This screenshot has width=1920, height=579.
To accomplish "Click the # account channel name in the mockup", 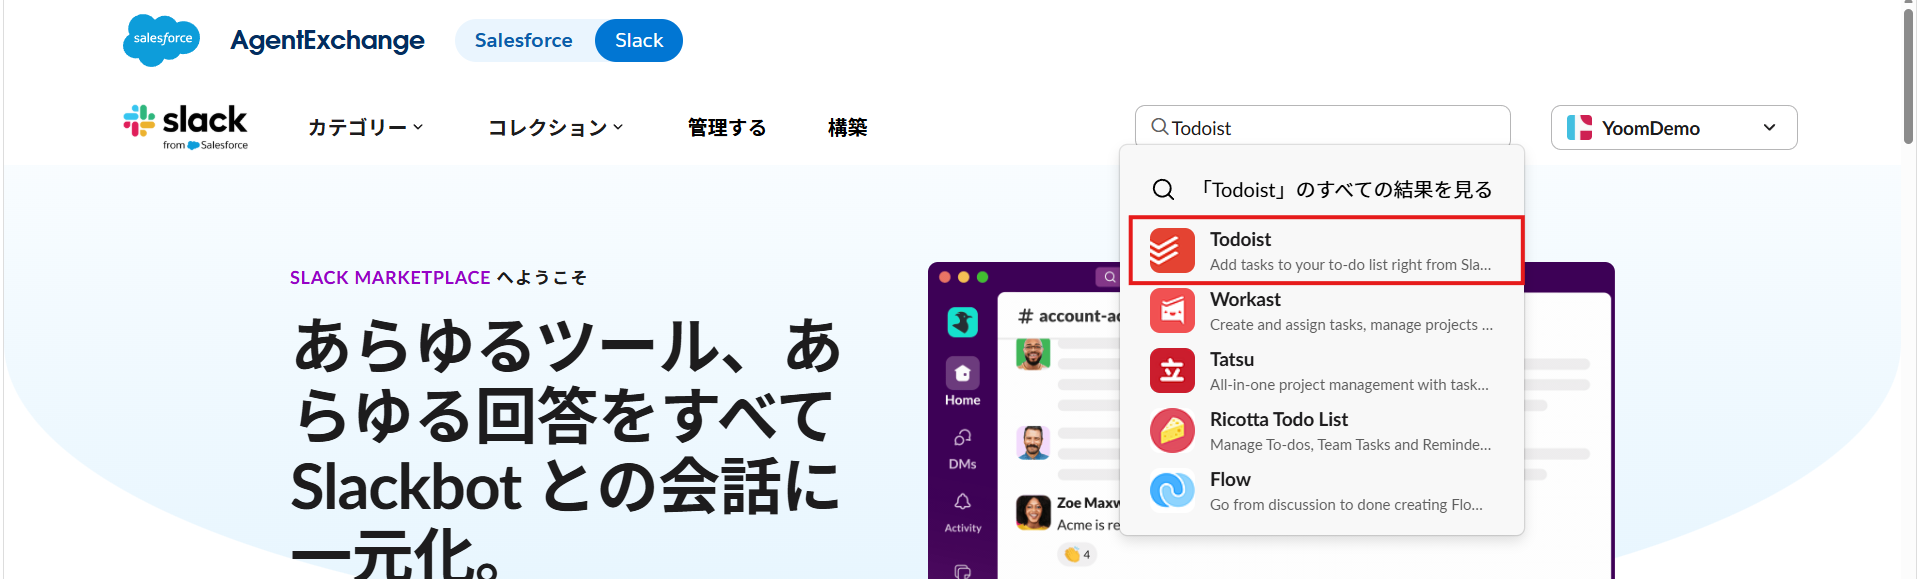I will point(1070,316).
